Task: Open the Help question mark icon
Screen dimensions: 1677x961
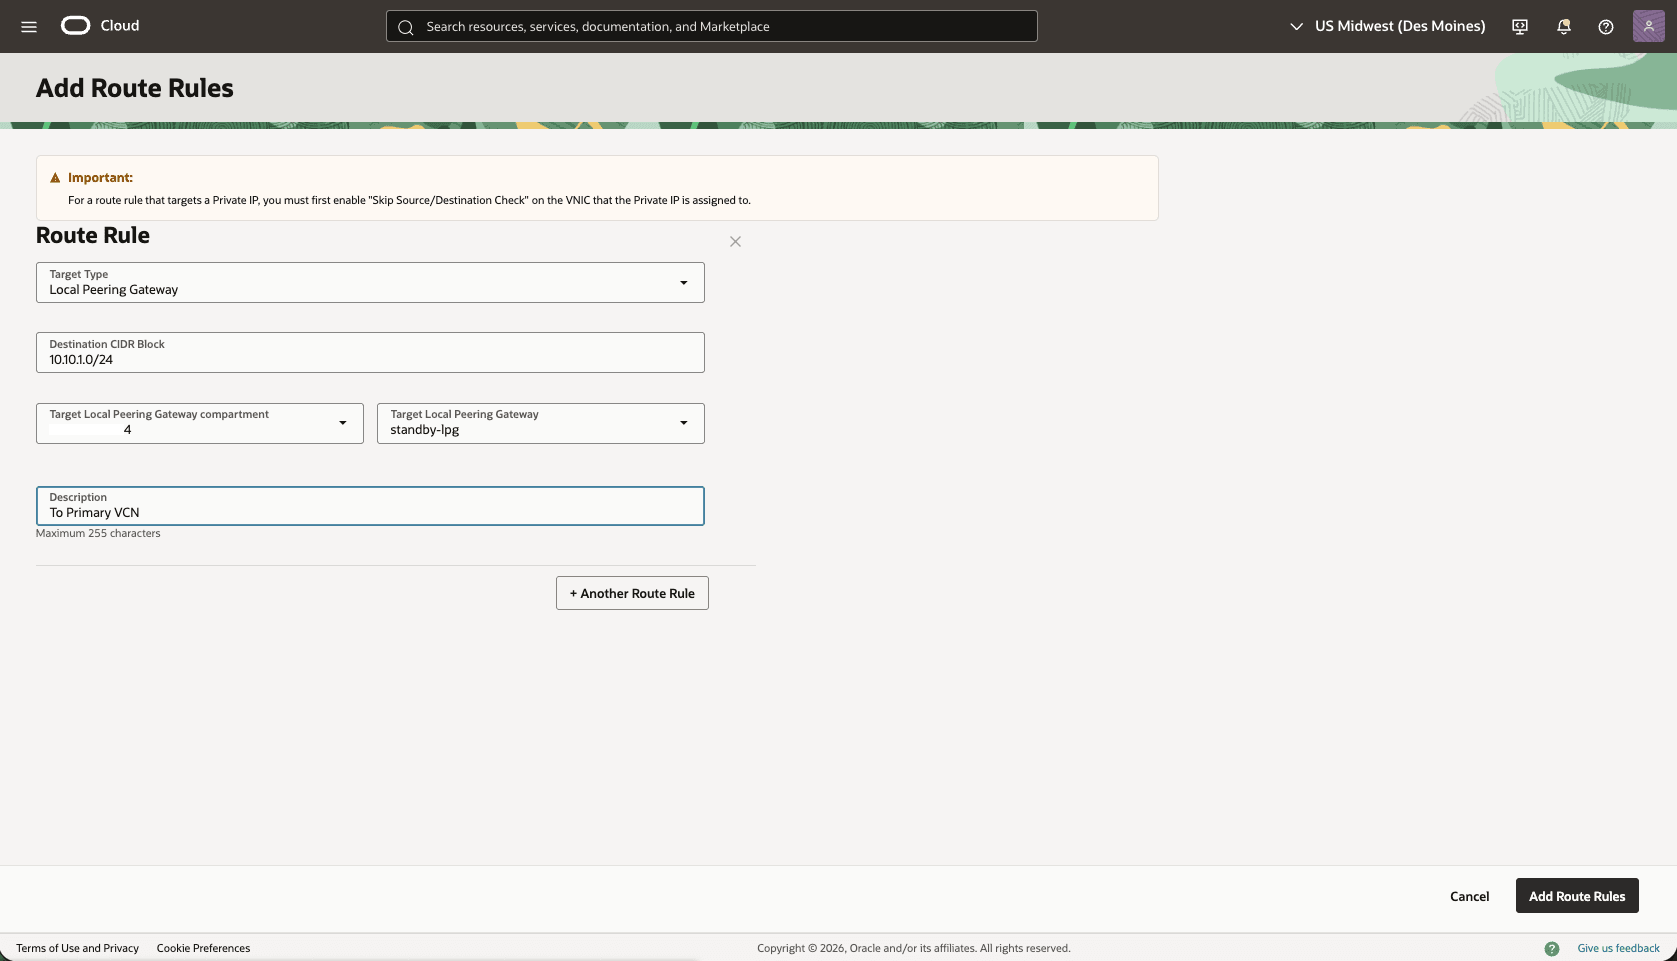Action: point(1606,26)
